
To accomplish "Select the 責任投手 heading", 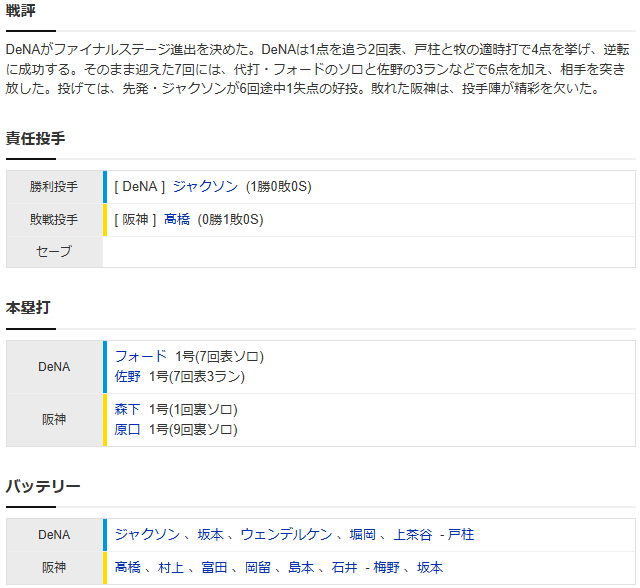I will click(x=36, y=138).
